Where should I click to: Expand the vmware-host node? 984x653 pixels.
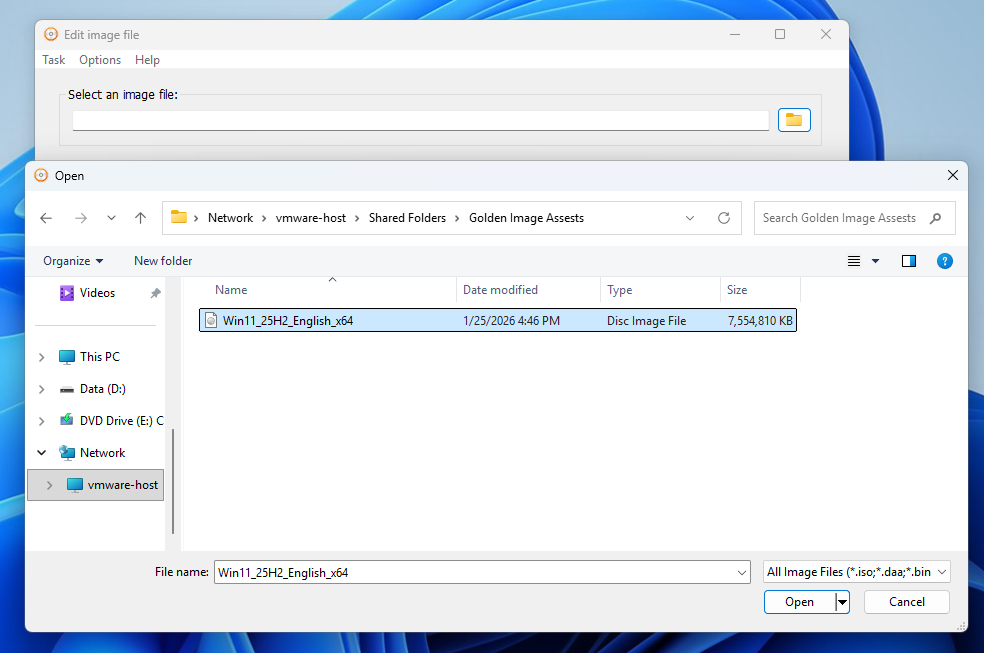tap(49, 485)
